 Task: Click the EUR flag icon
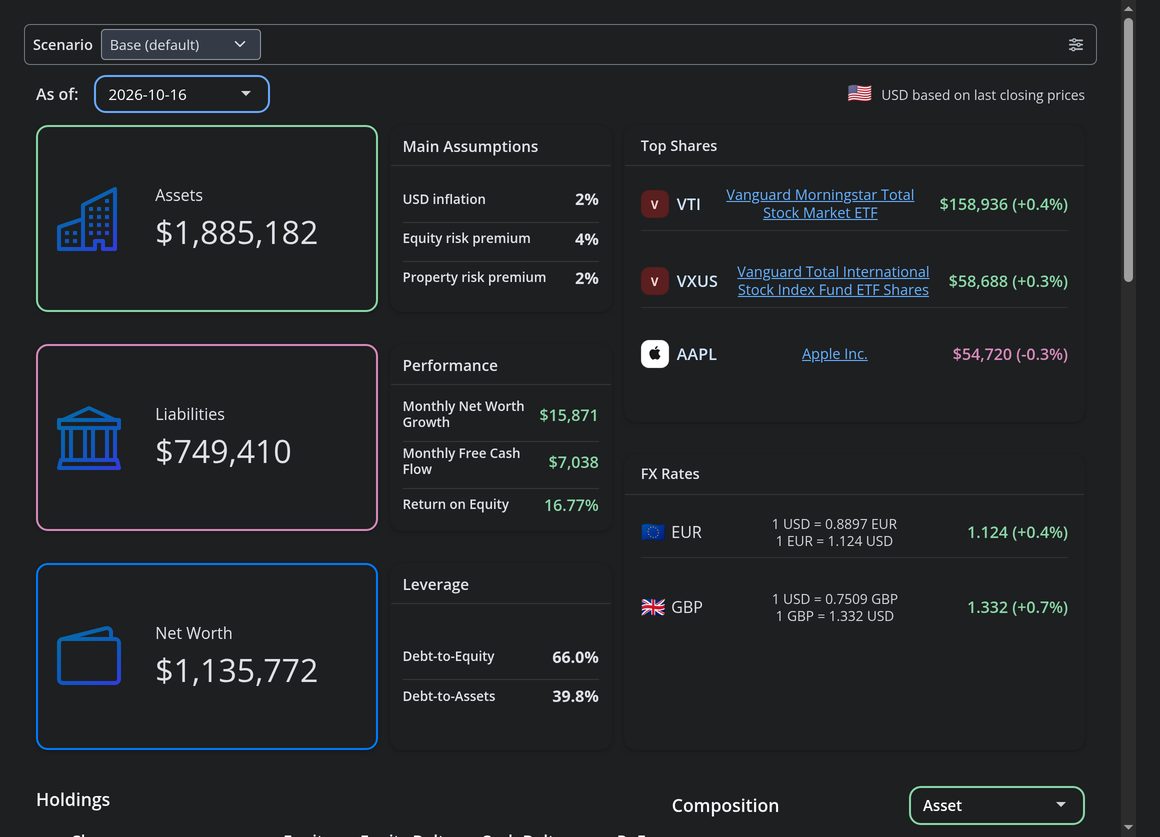(x=652, y=532)
